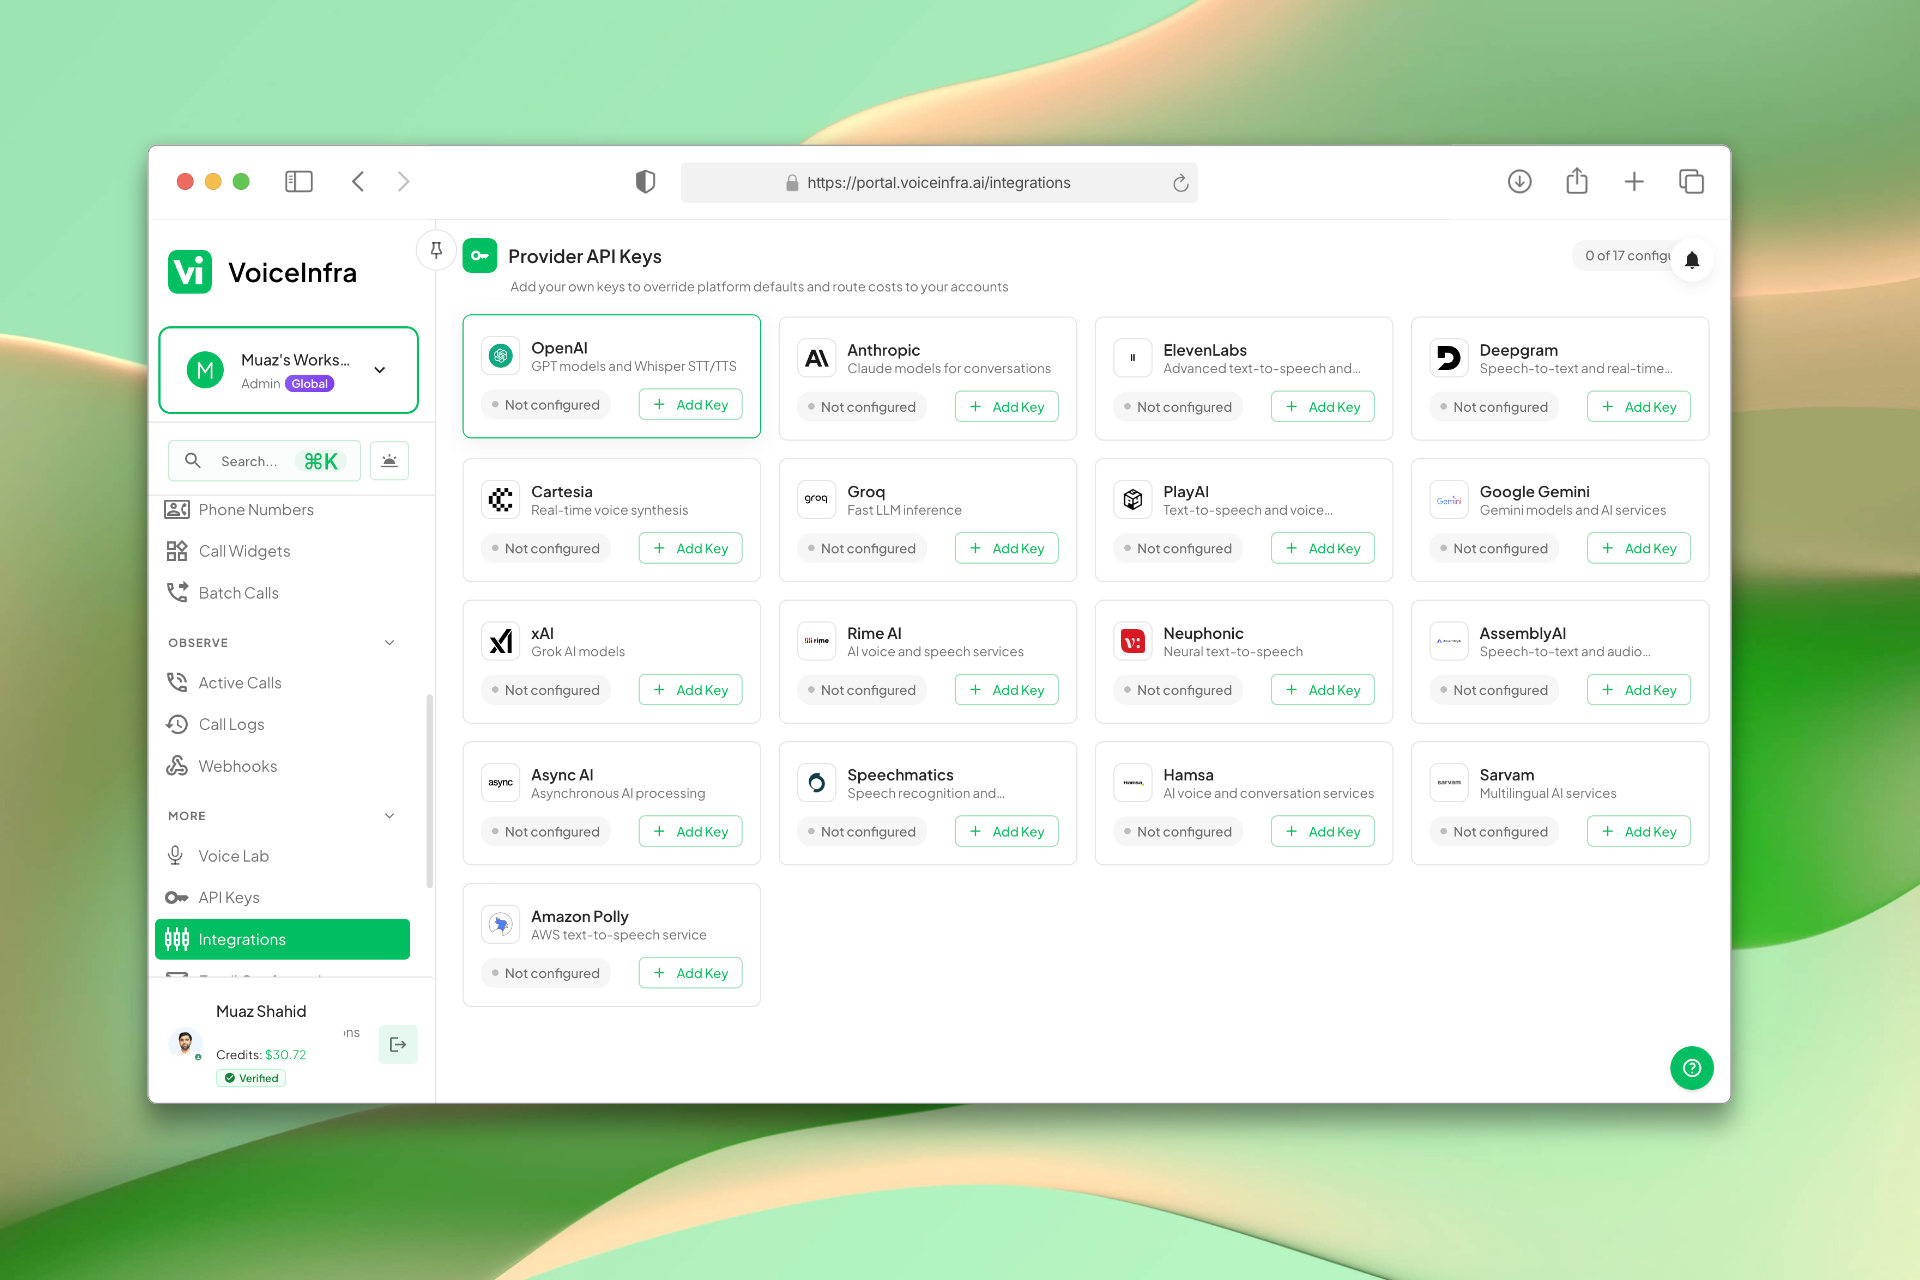This screenshot has height=1280, width=1920.
Task: Add a key for Rime AI
Action: [1007, 690]
